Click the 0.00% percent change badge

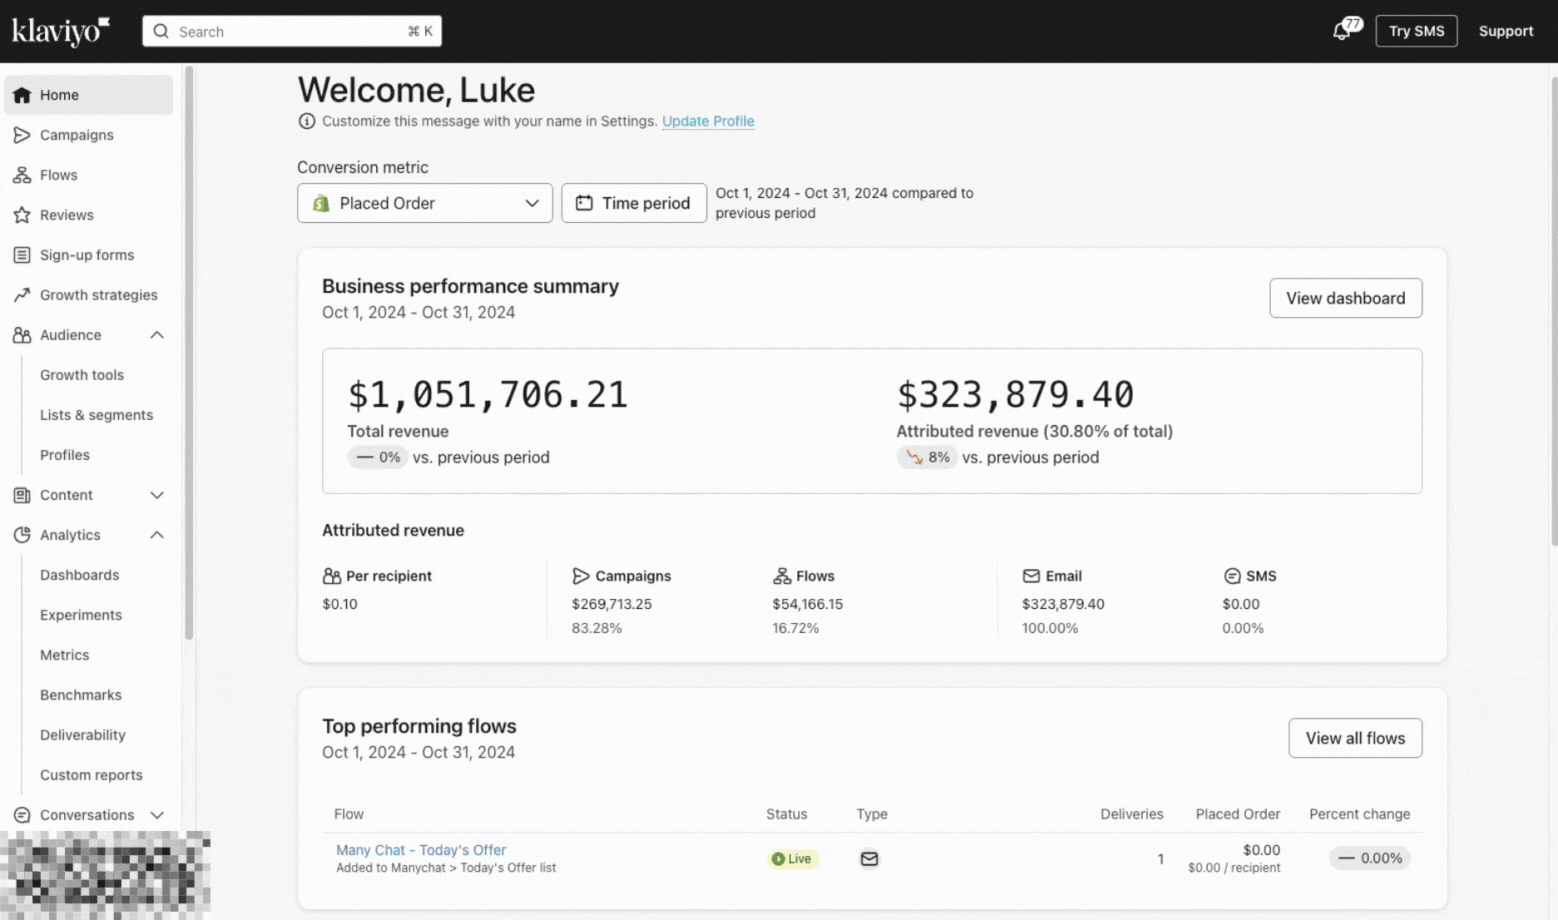[x=1370, y=858]
